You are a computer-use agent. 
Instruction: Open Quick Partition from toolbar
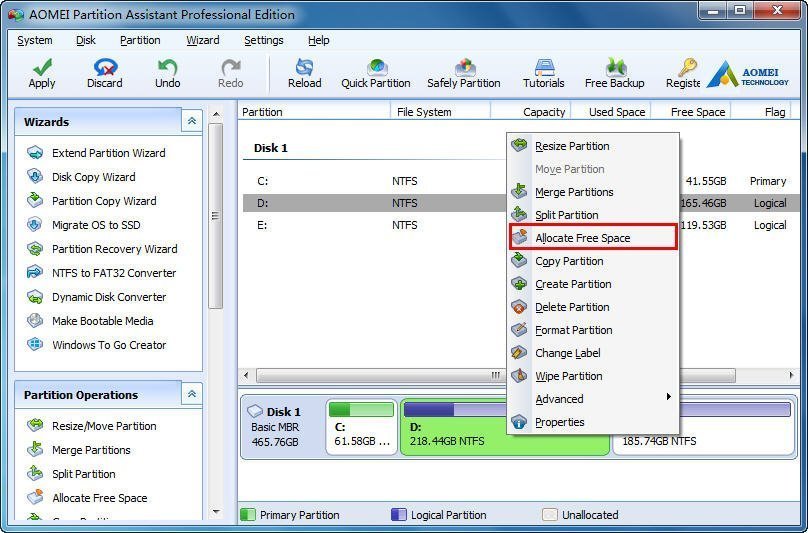tap(376, 74)
